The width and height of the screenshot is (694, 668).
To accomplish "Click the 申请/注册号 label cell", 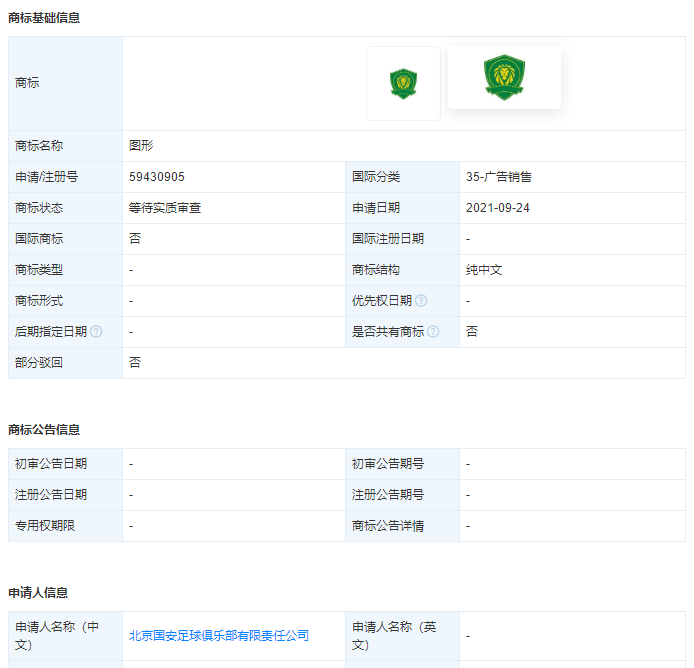I will [66, 177].
